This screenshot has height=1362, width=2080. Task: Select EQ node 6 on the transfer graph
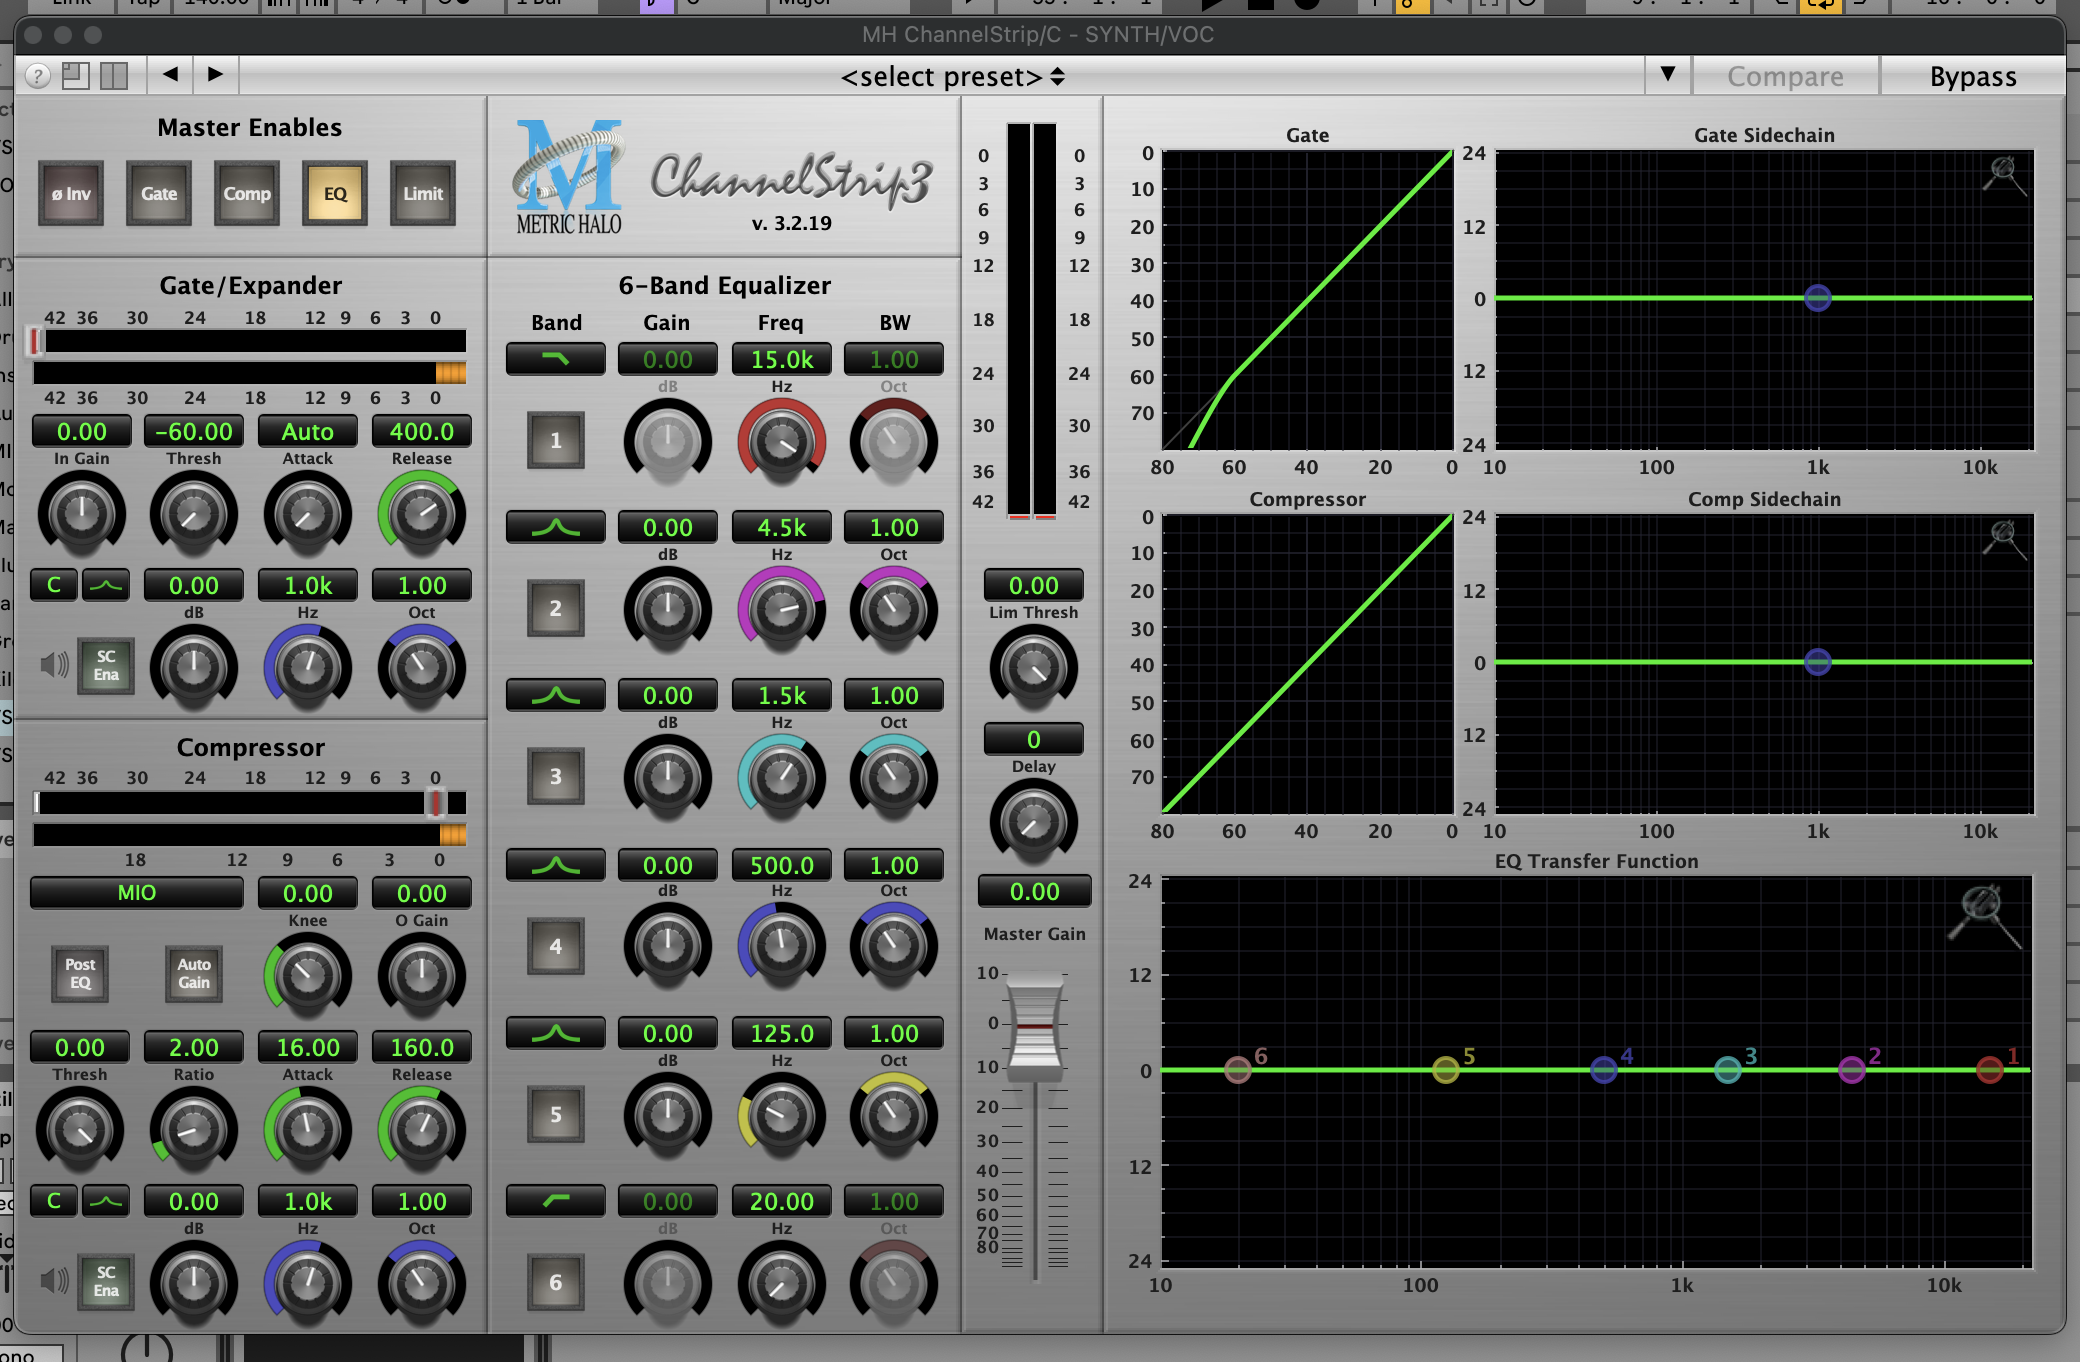tap(1238, 1070)
